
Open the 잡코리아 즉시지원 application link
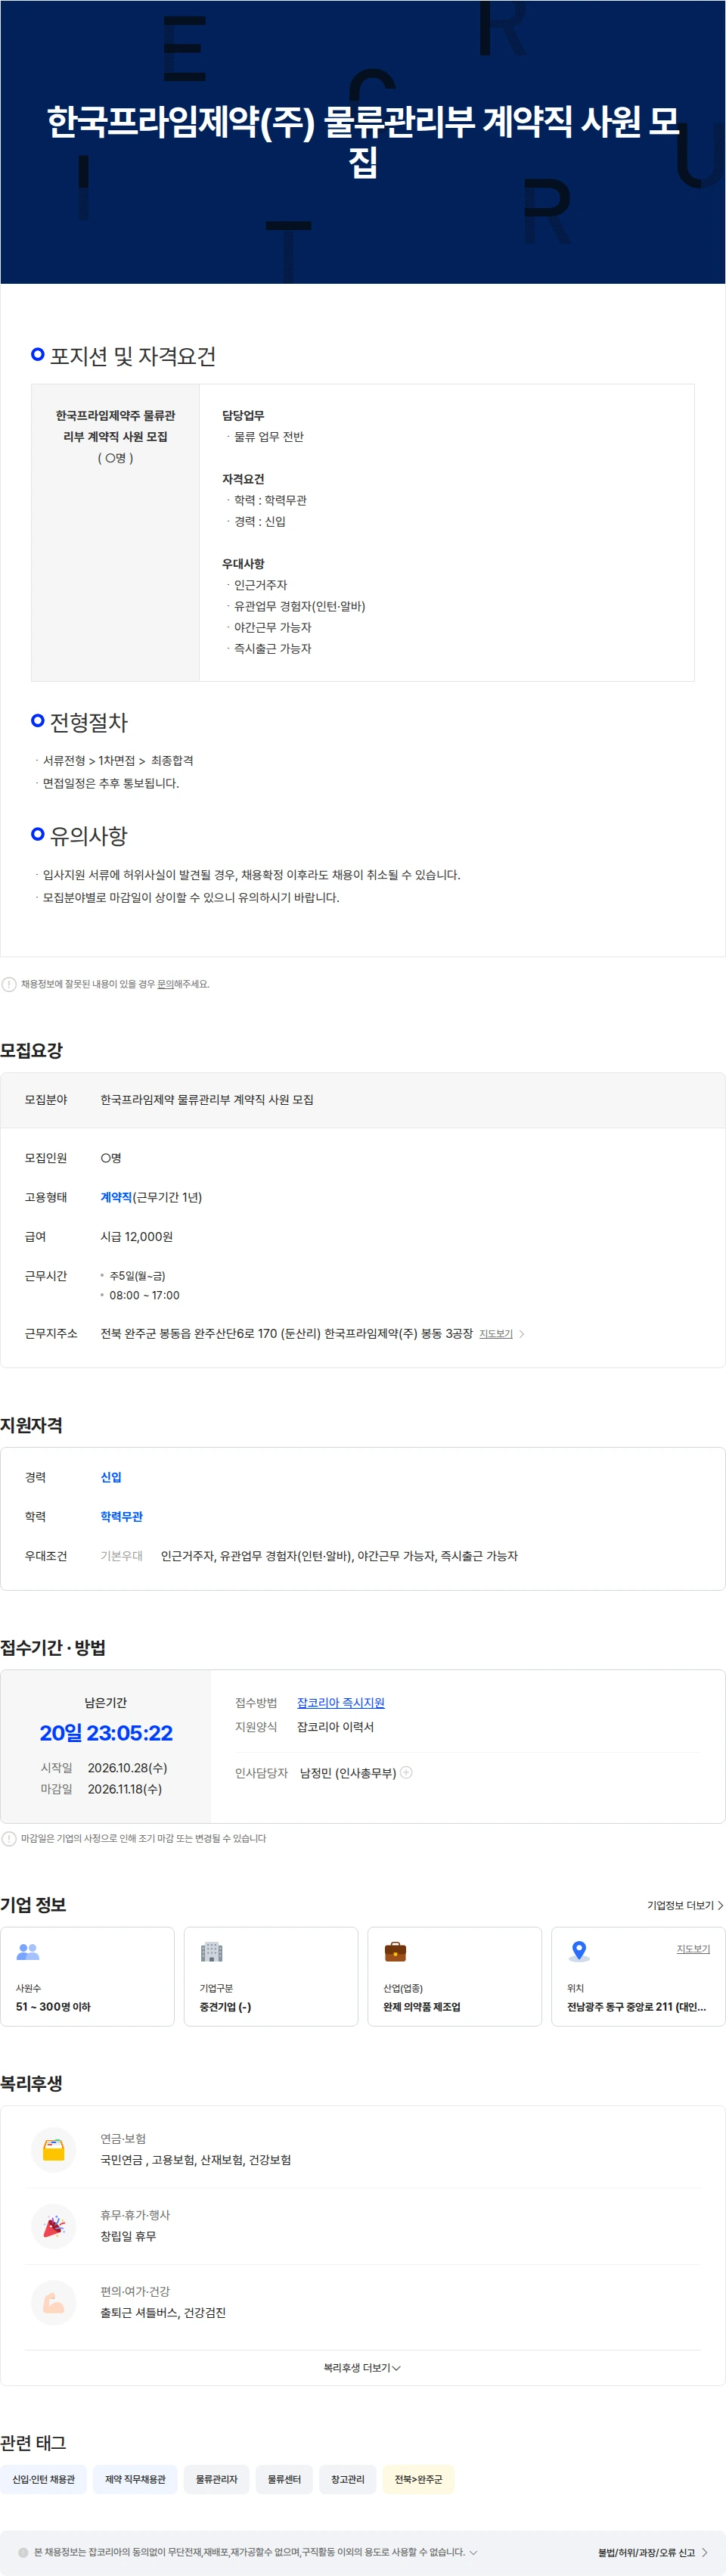click(x=340, y=1702)
